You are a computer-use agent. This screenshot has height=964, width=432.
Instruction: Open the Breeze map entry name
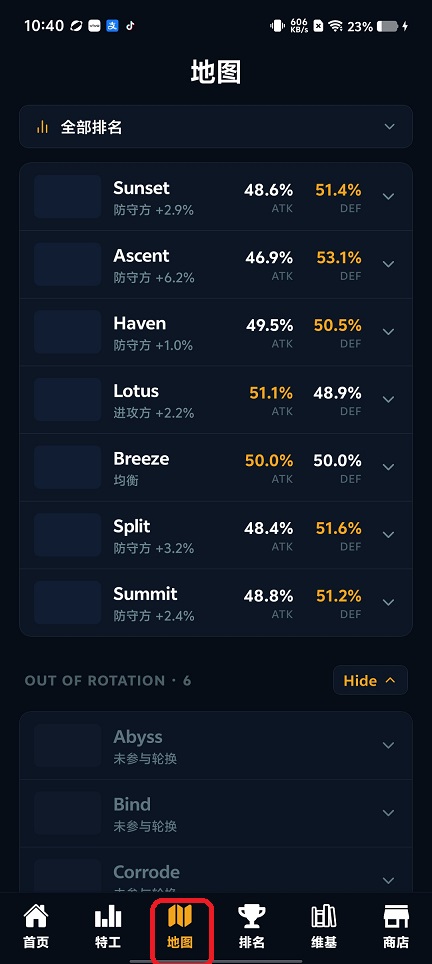141,459
